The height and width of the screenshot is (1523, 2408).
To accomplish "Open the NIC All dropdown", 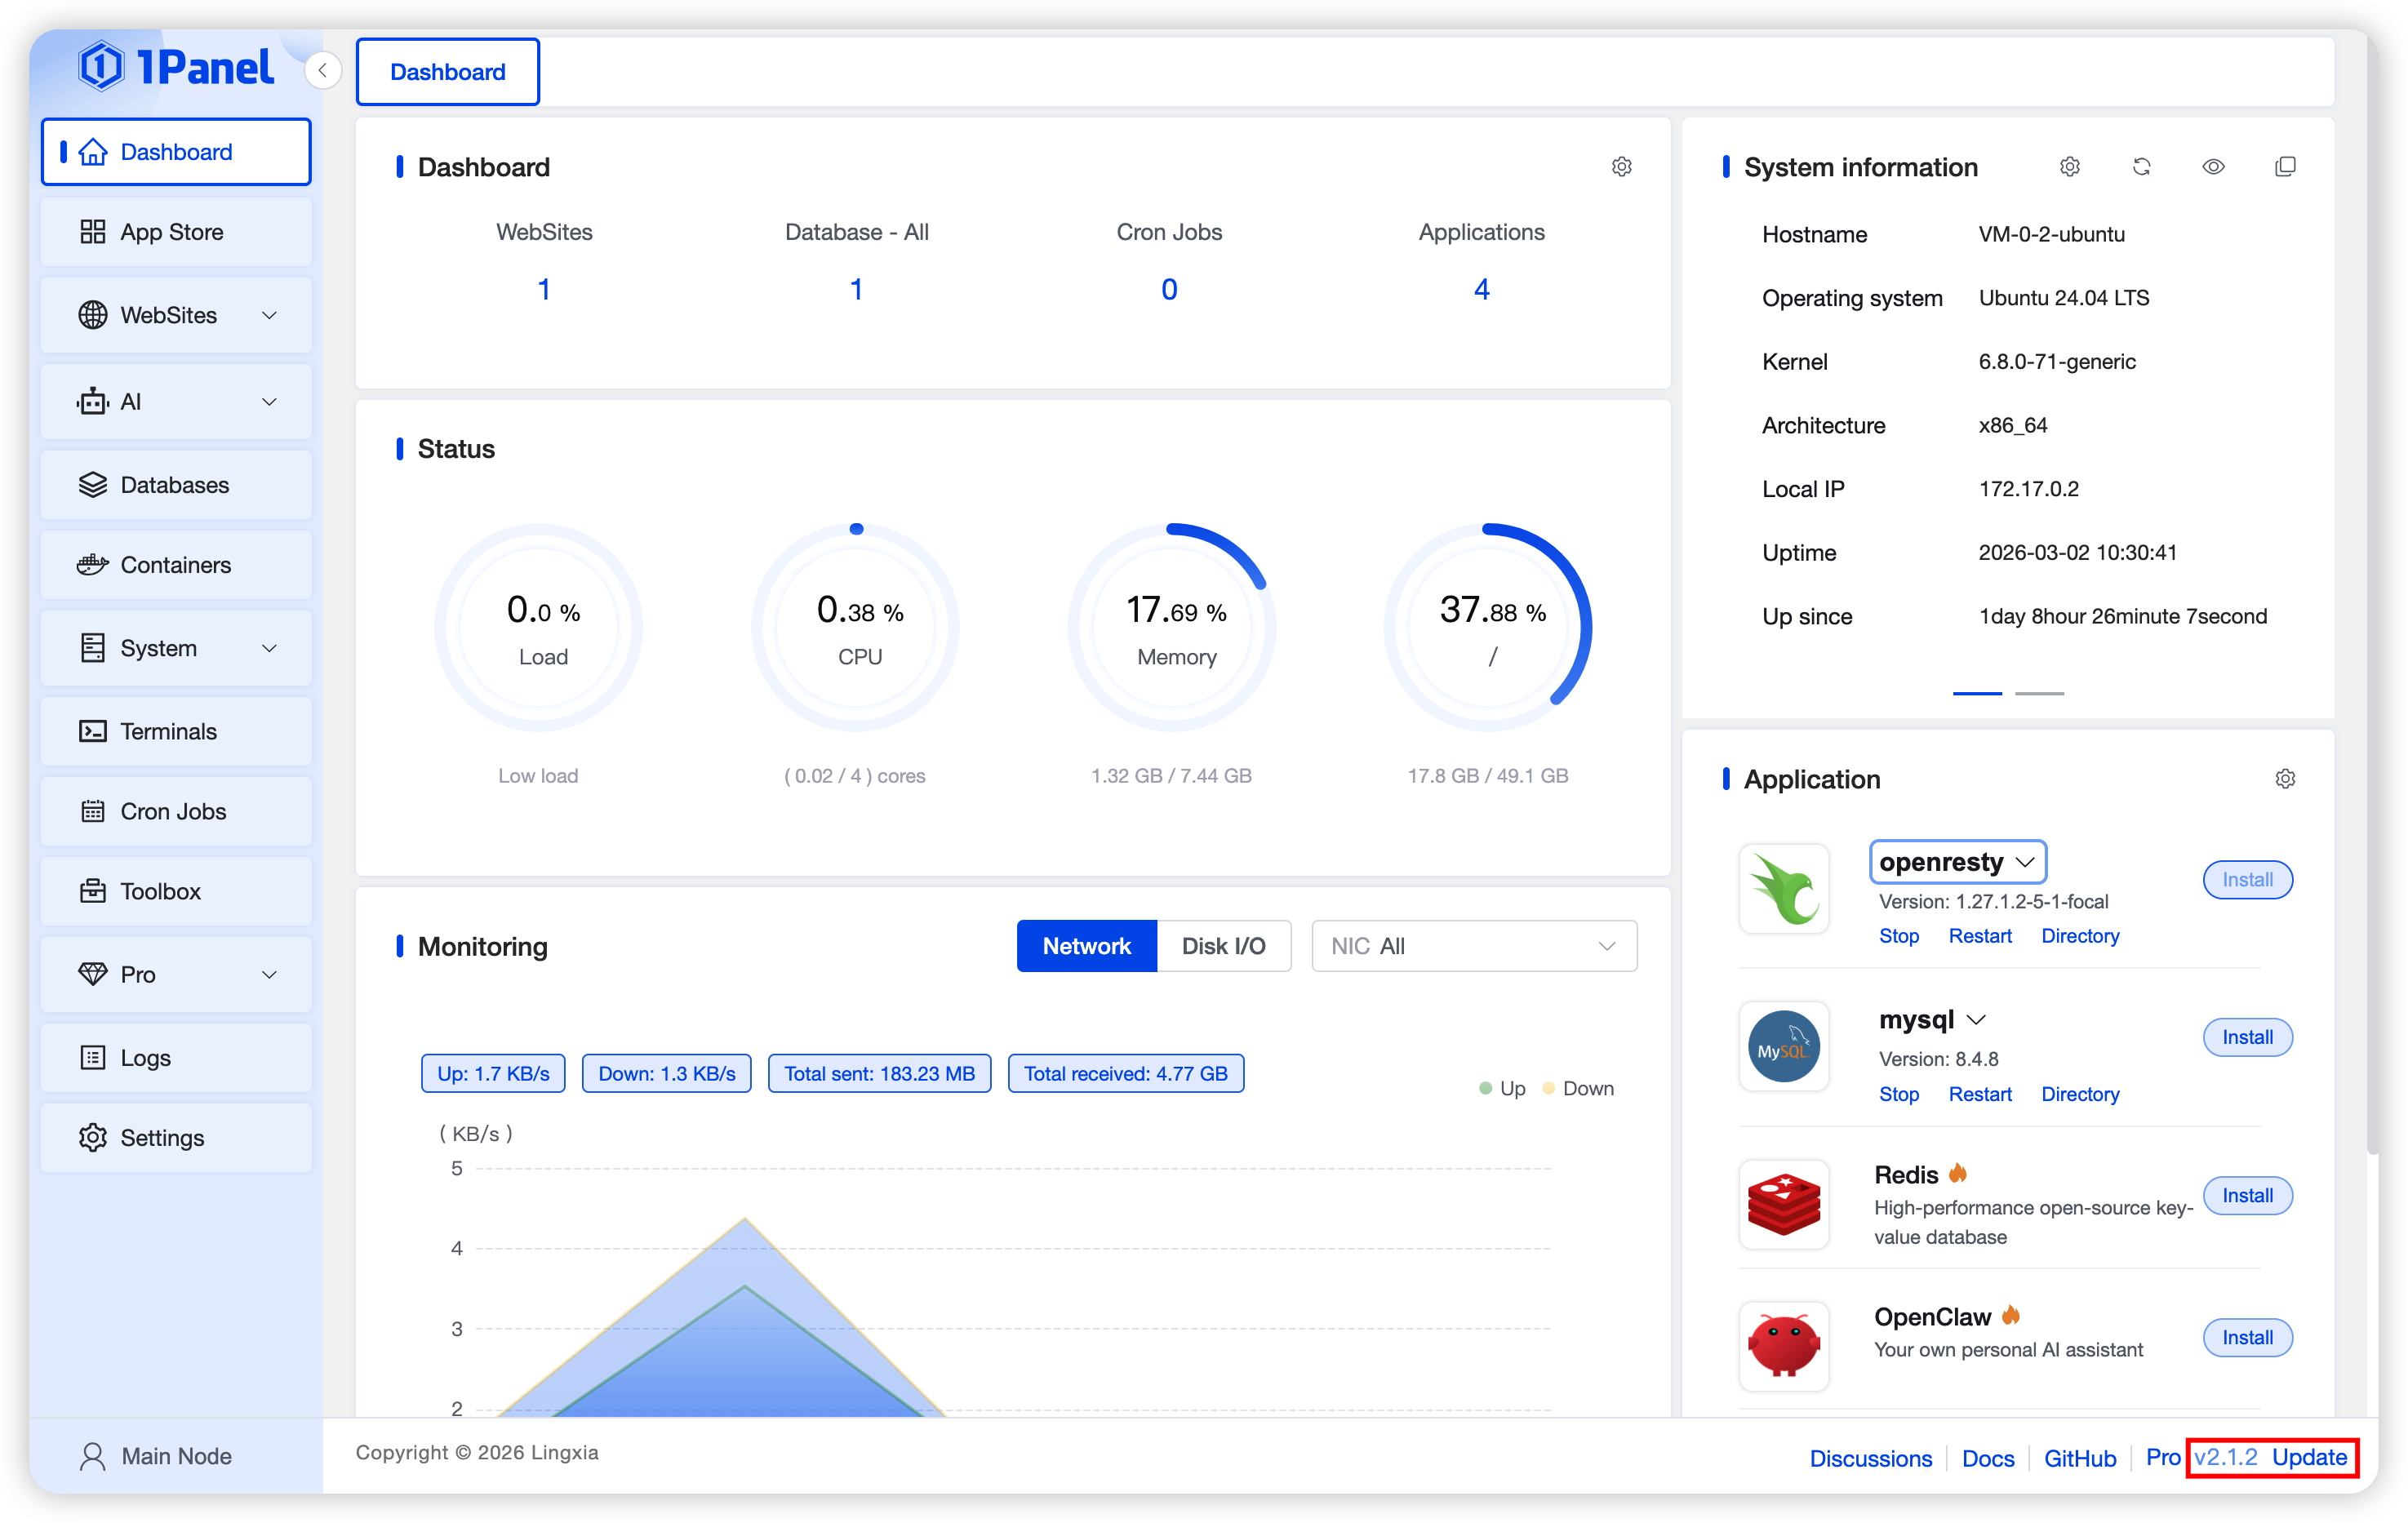I will [x=1473, y=946].
